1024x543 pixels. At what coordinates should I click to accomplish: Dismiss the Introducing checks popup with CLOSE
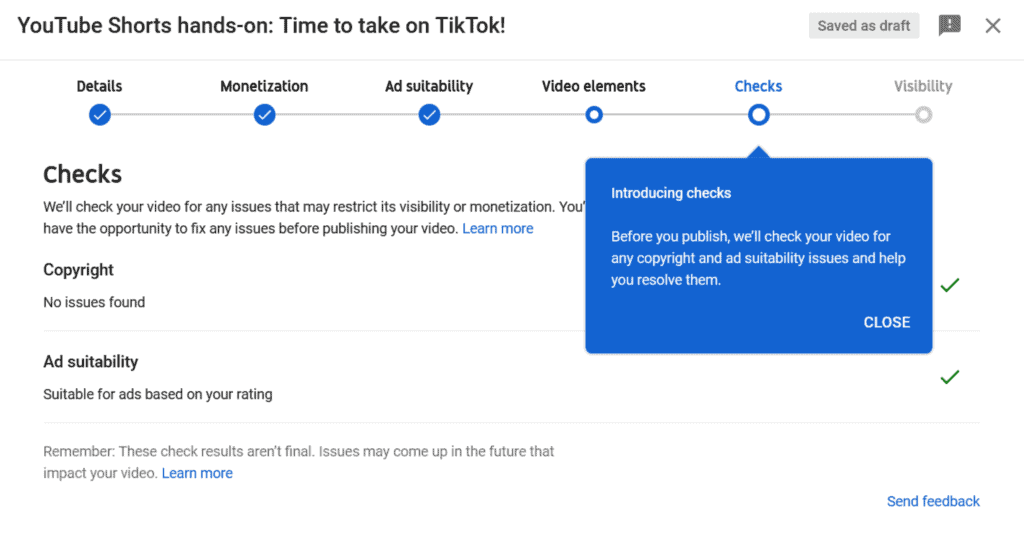tap(887, 322)
